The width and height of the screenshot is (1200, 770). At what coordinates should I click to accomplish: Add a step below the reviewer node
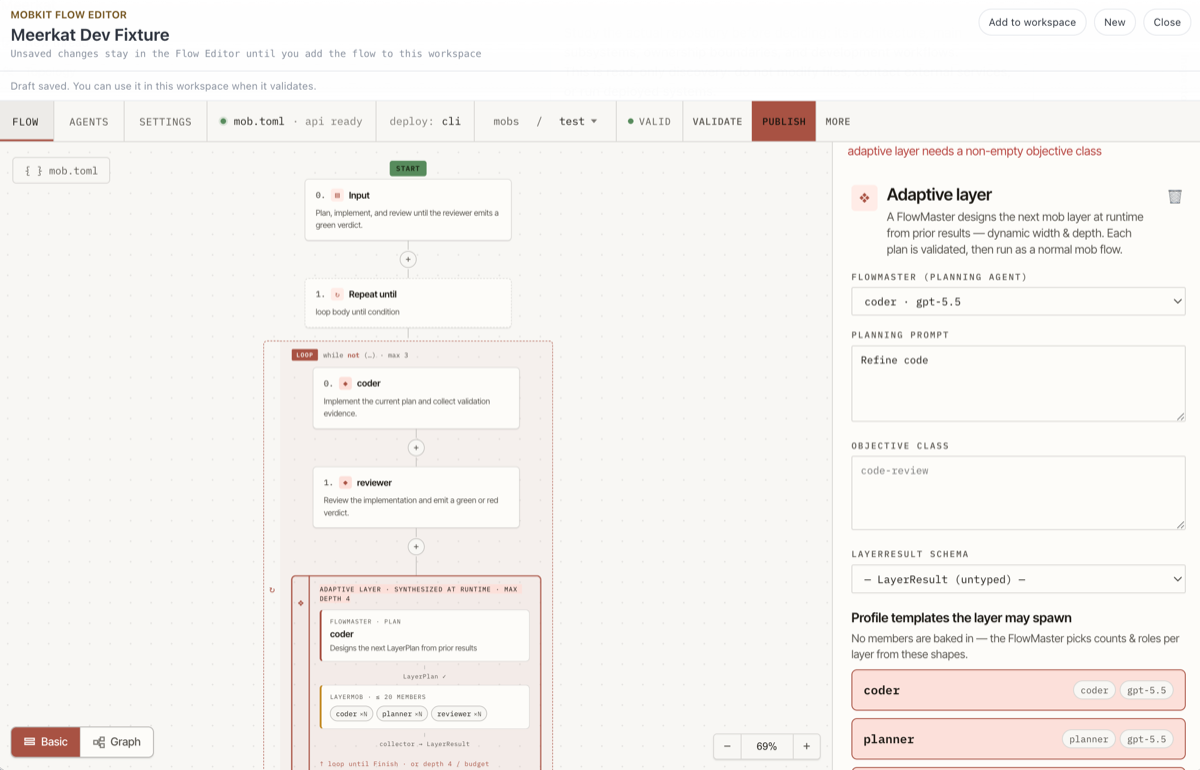416,547
